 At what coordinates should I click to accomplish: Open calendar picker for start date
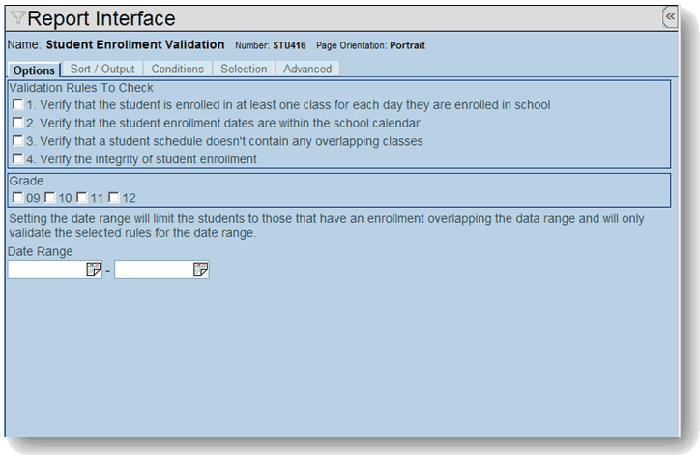94,269
